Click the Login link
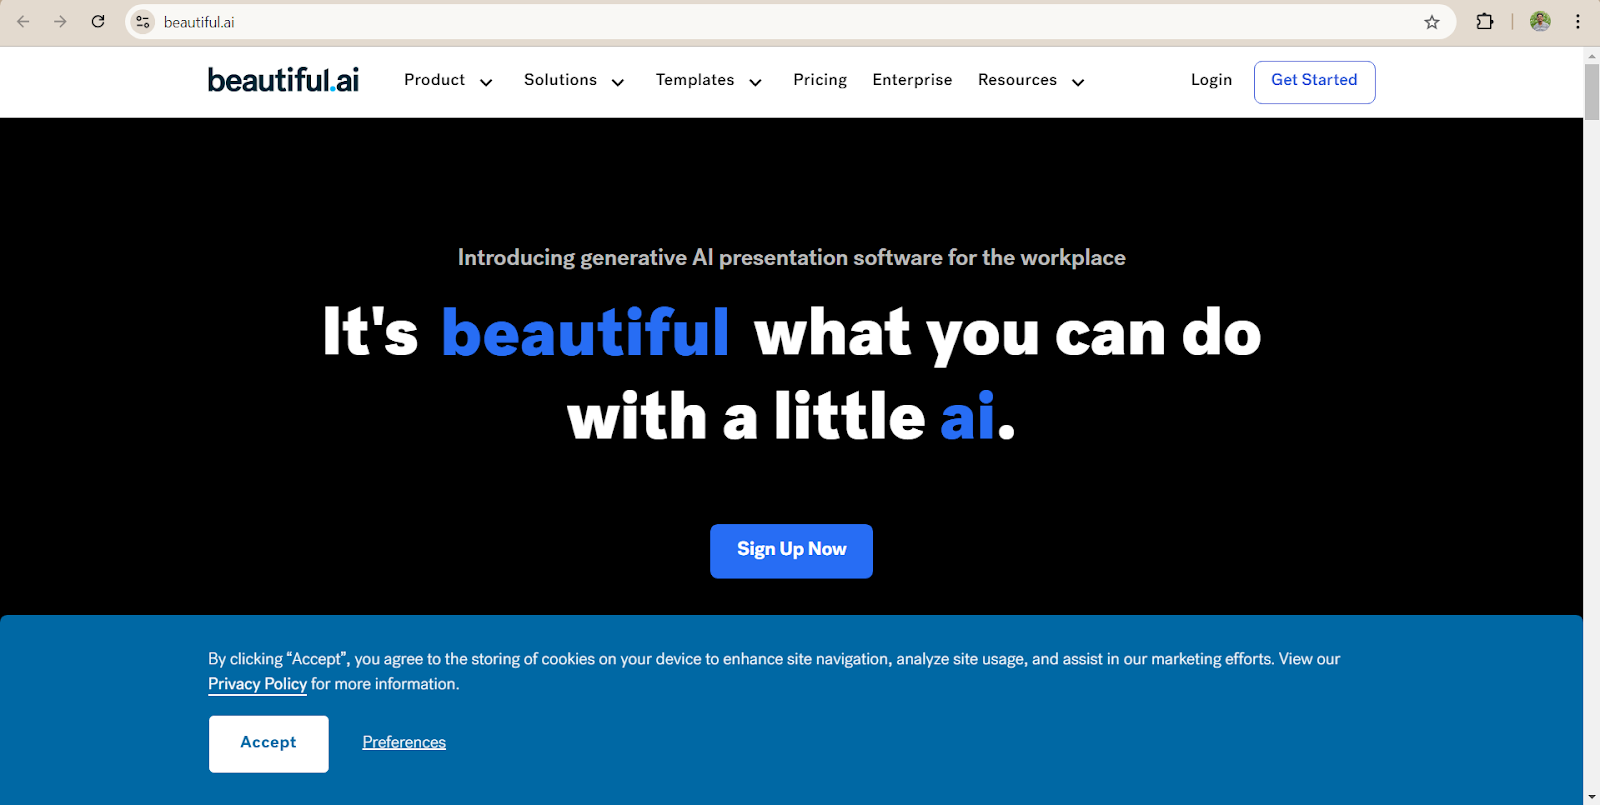 pos(1211,80)
